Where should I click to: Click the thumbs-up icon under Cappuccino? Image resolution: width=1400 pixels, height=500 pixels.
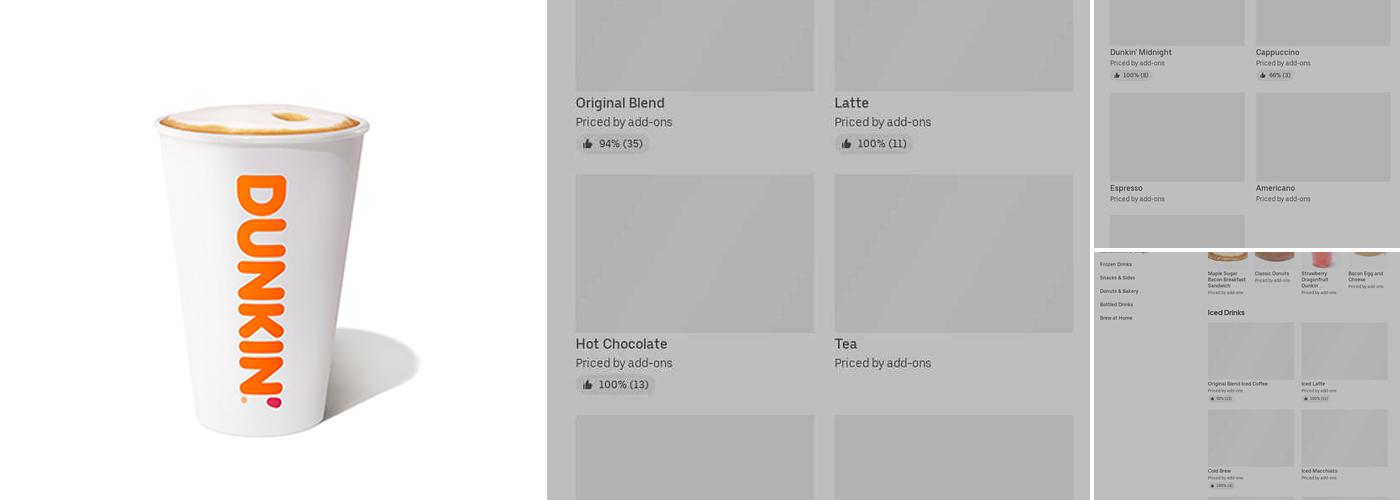coord(1263,75)
